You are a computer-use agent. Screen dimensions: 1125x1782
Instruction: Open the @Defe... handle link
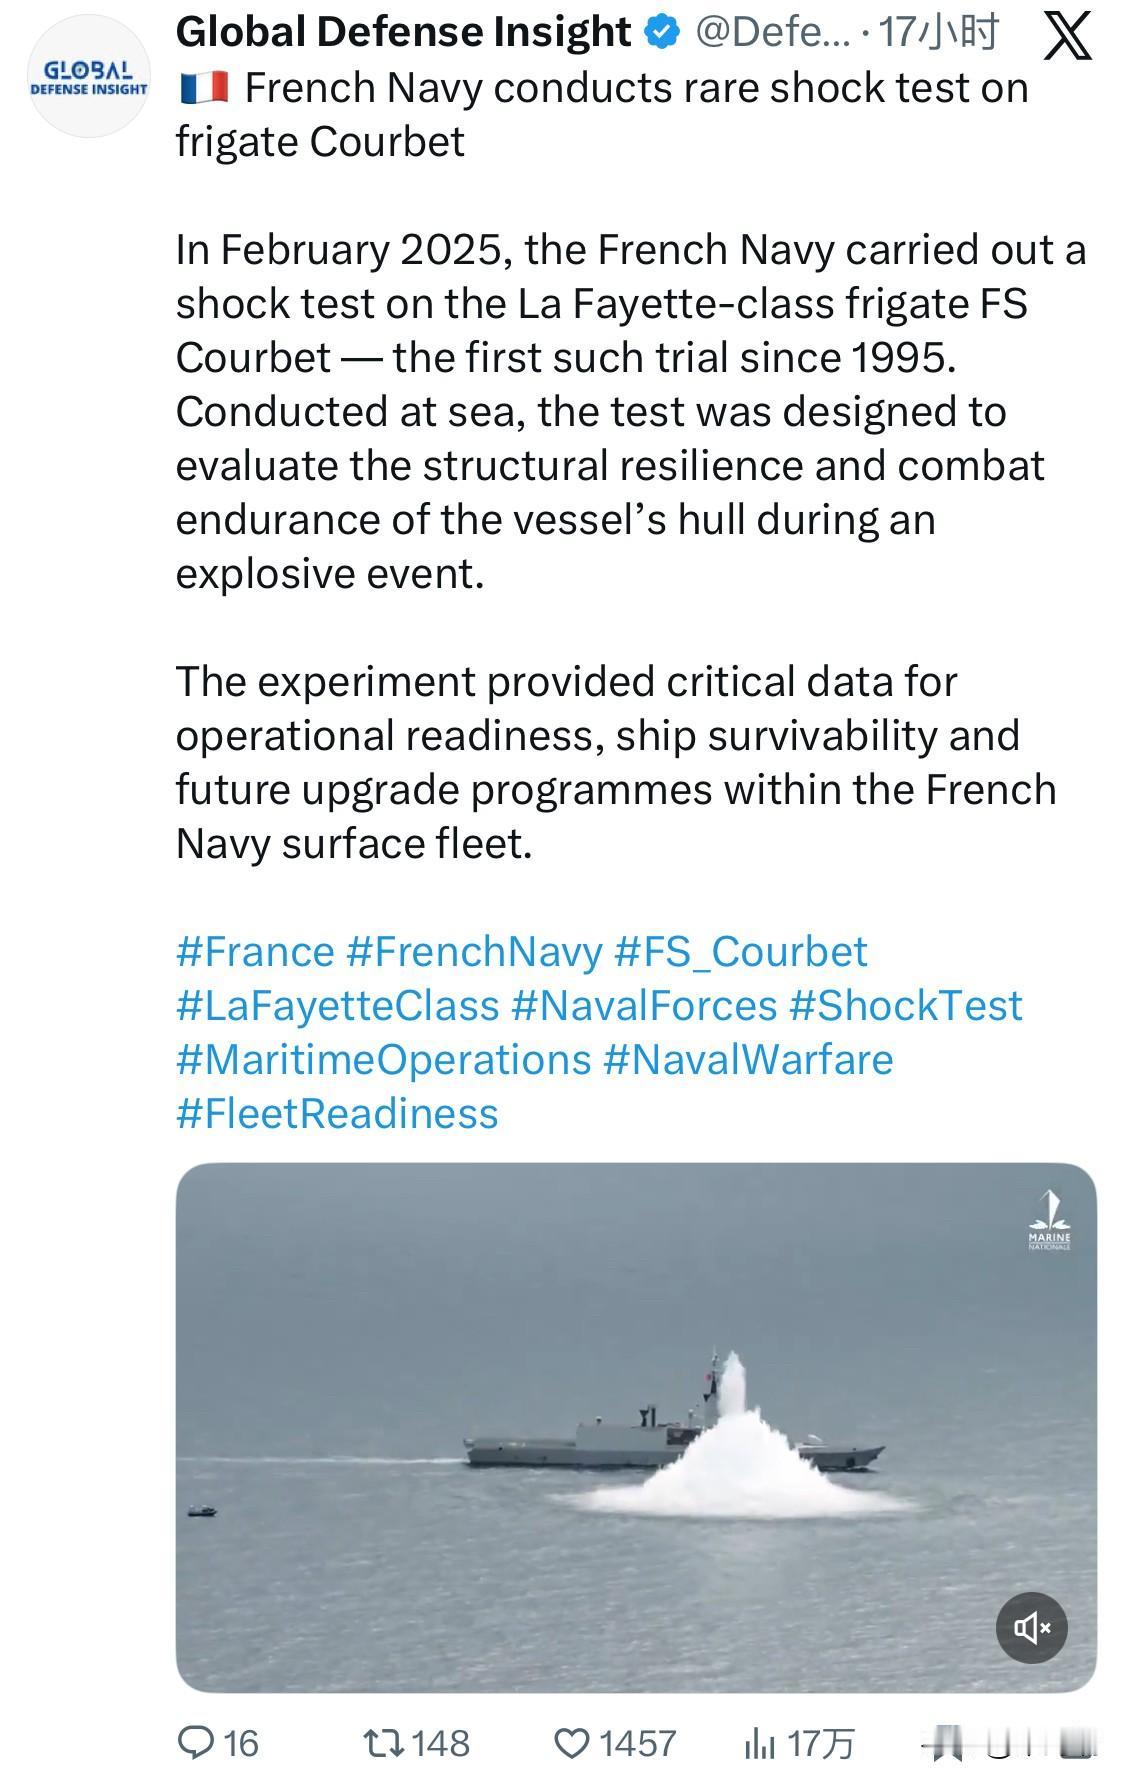click(x=772, y=33)
